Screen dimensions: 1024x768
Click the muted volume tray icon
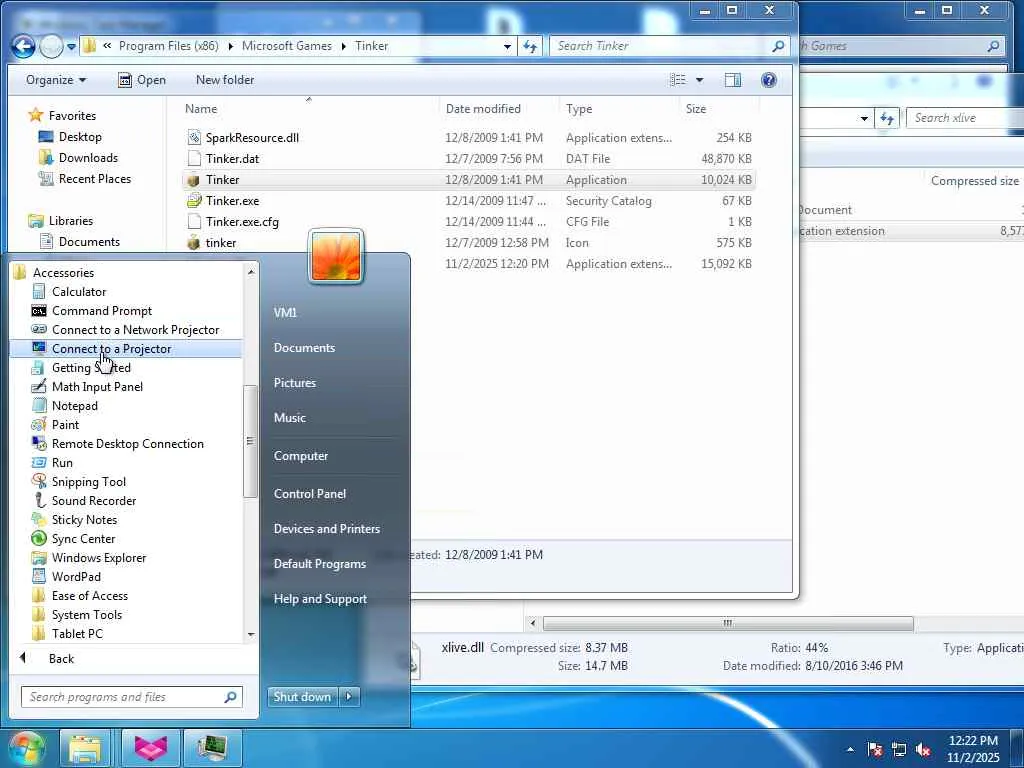tap(923, 750)
